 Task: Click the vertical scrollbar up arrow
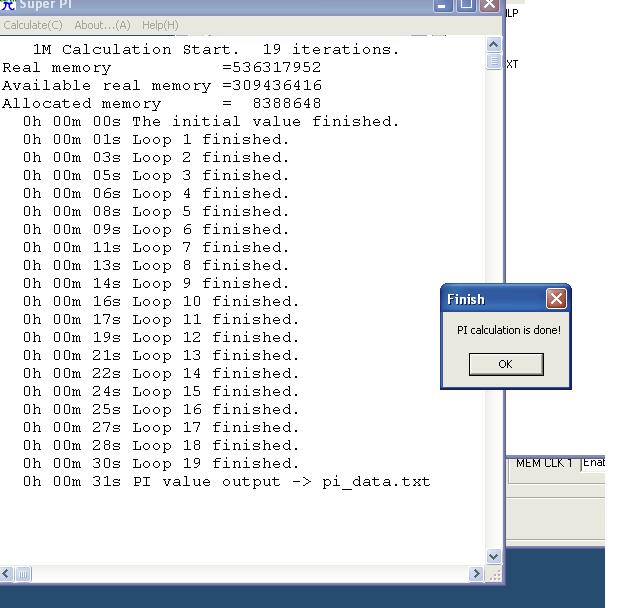point(493,44)
